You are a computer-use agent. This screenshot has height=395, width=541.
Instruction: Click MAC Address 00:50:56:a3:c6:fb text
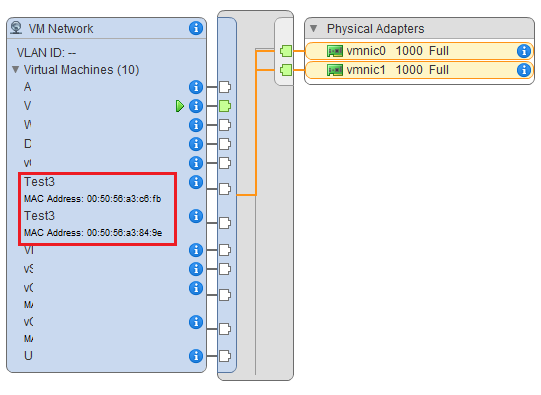point(92,199)
